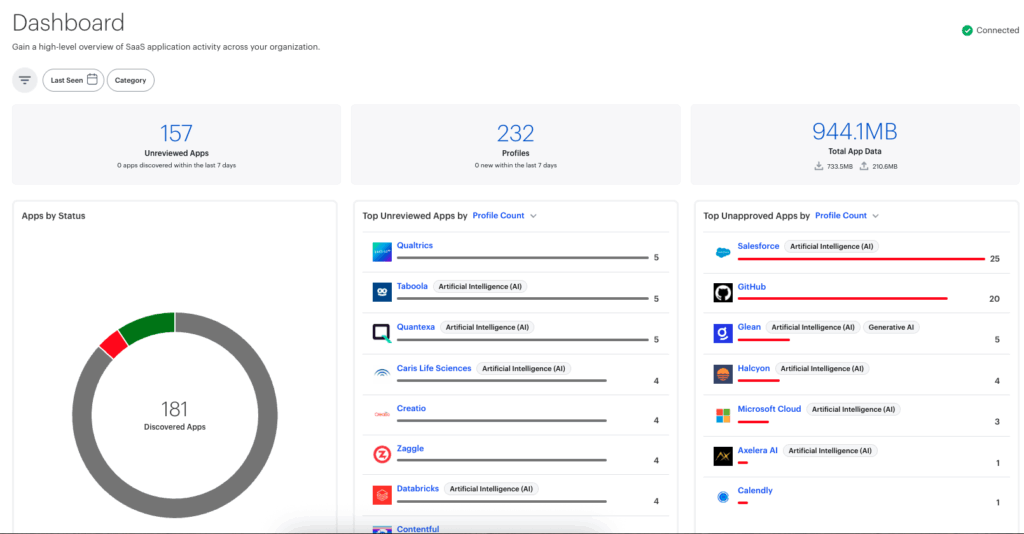Click the Databricks app logo
Screen dimensions: 1024x534
click(382, 495)
